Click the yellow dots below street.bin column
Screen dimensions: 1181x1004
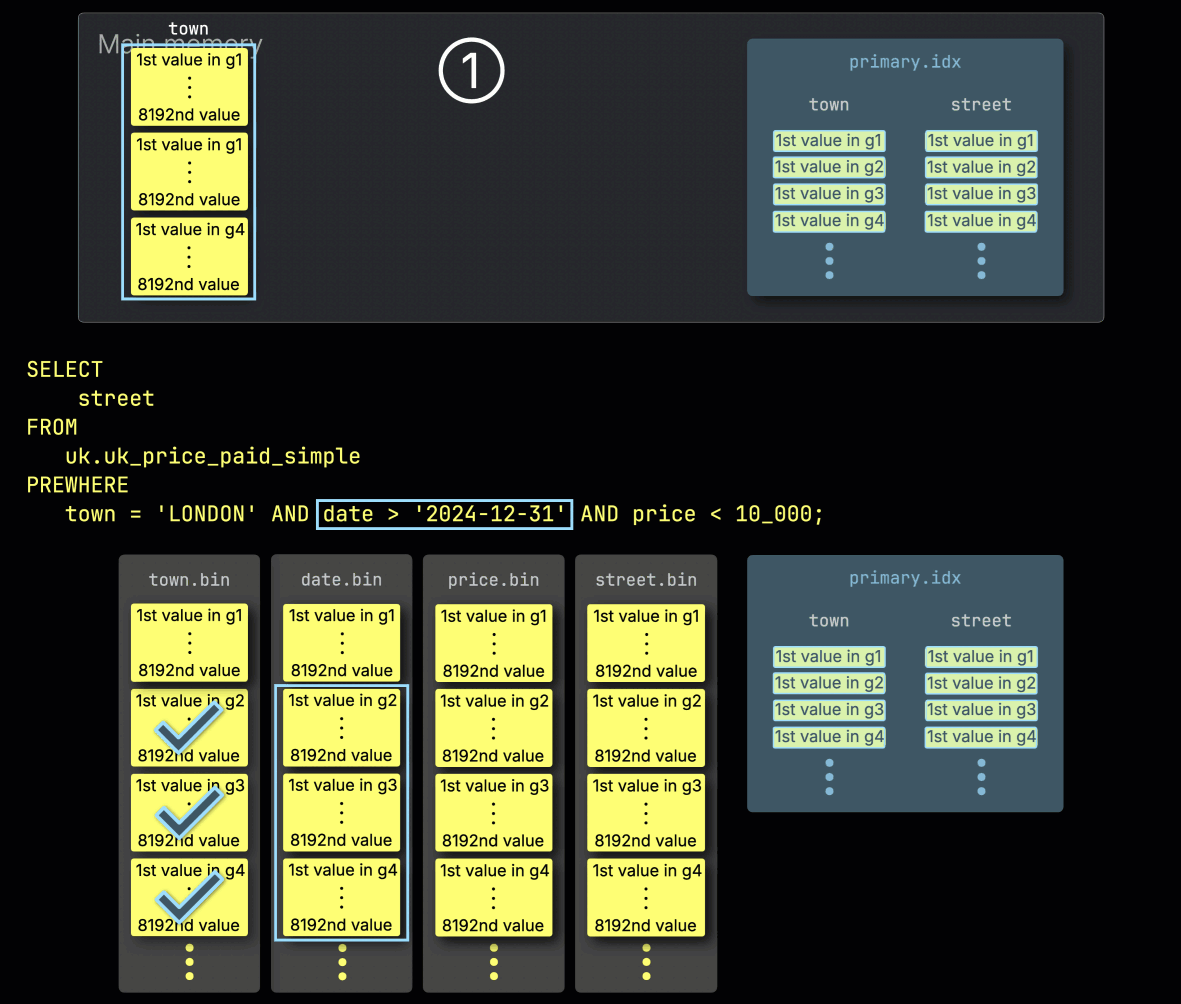(646, 962)
